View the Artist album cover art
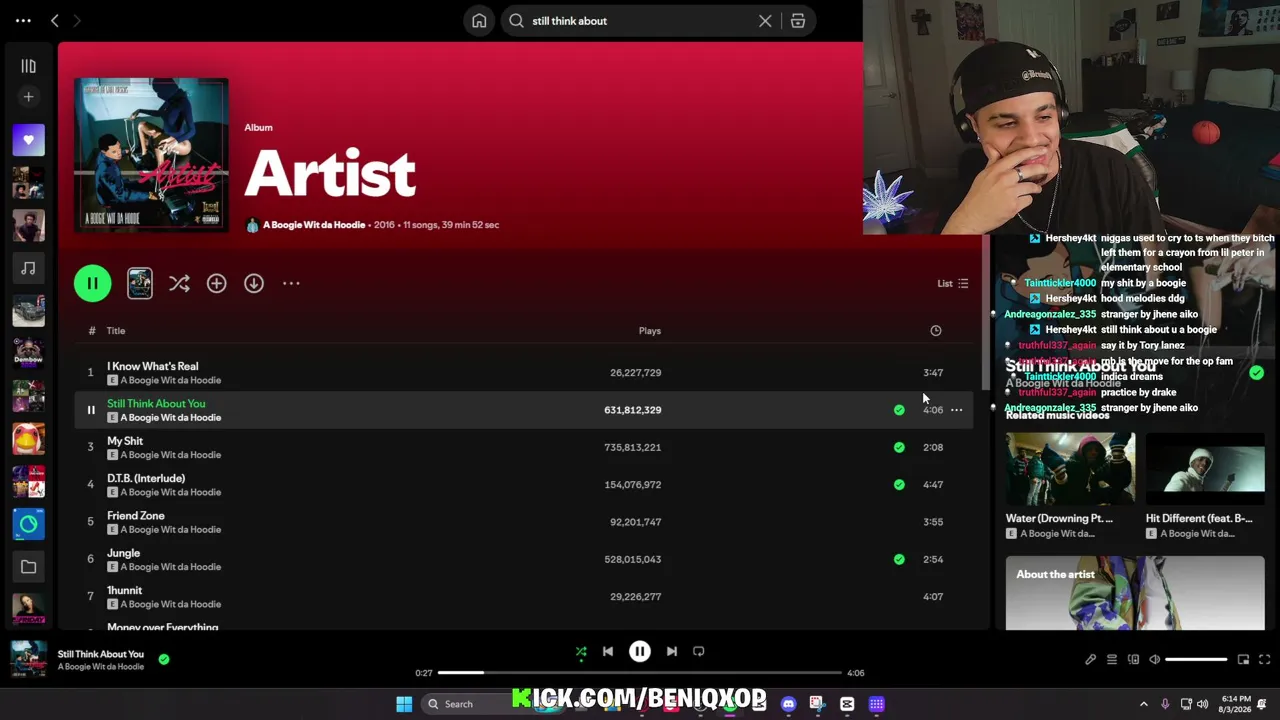Image resolution: width=1280 pixels, height=720 pixels. (x=151, y=154)
